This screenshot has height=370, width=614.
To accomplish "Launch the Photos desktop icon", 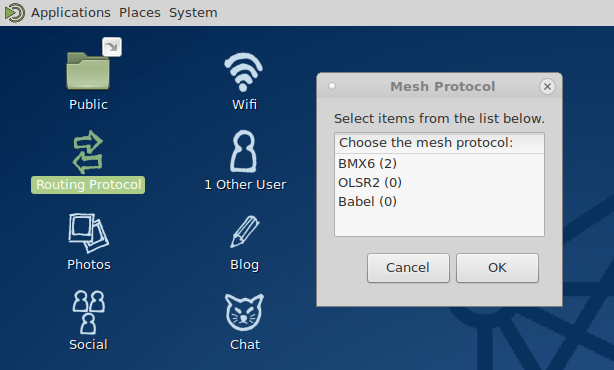I will coord(88,233).
